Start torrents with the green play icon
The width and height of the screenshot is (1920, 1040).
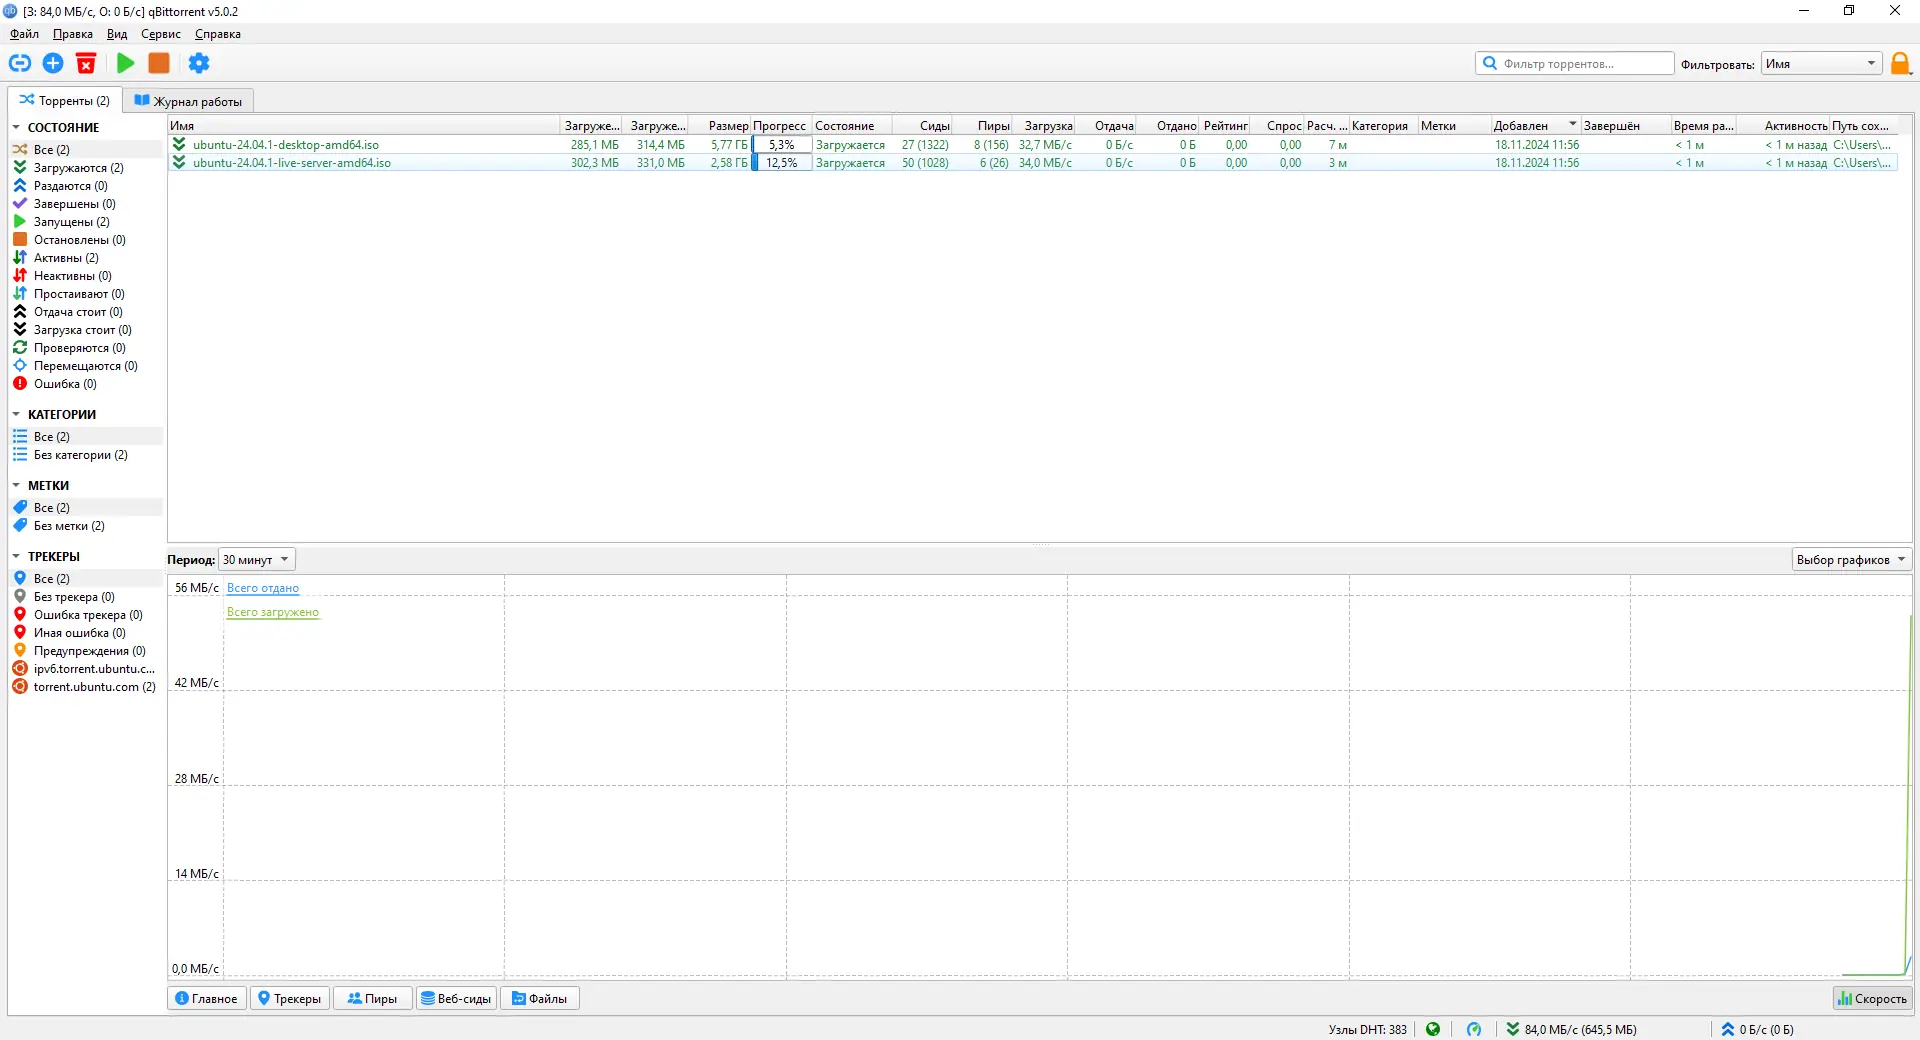click(125, 63)
